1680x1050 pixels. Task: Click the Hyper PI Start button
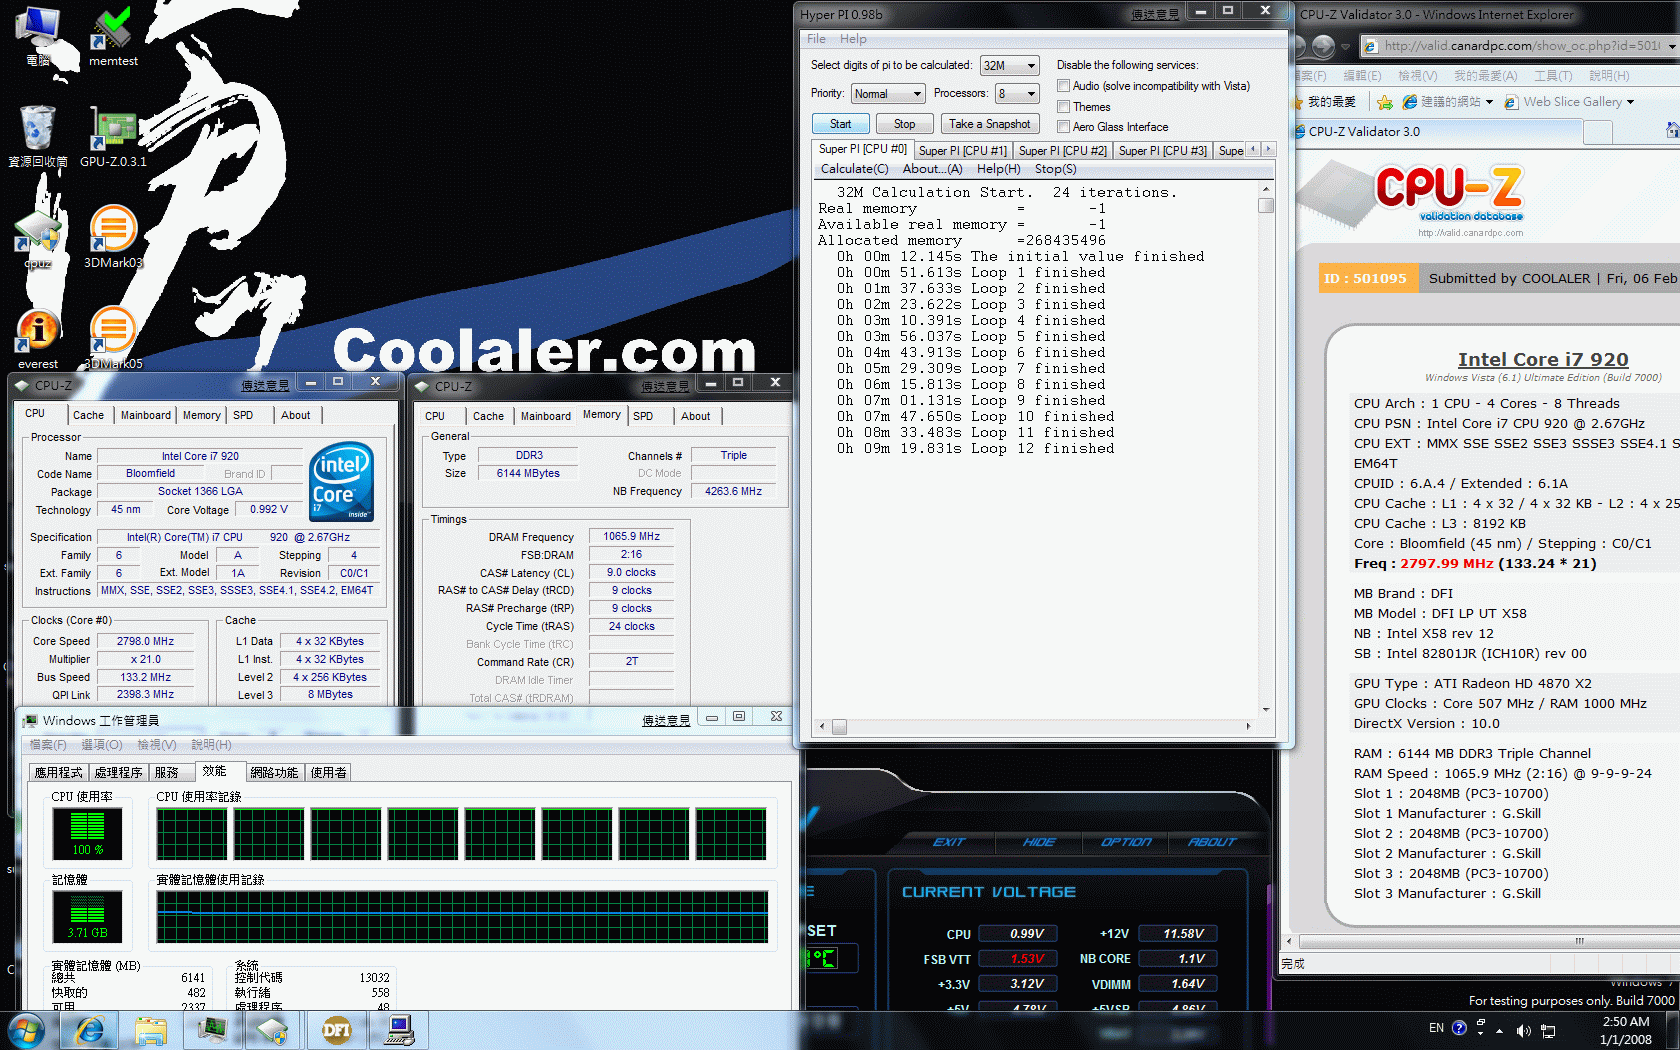pos(840,124)
